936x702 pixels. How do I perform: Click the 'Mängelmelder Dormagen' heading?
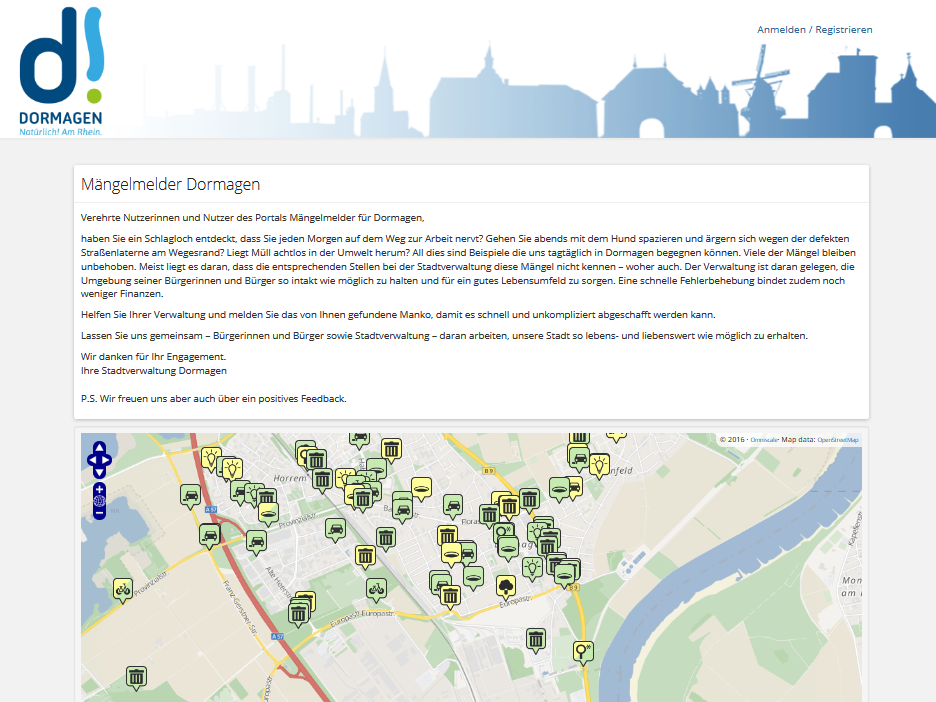(171, 184)
